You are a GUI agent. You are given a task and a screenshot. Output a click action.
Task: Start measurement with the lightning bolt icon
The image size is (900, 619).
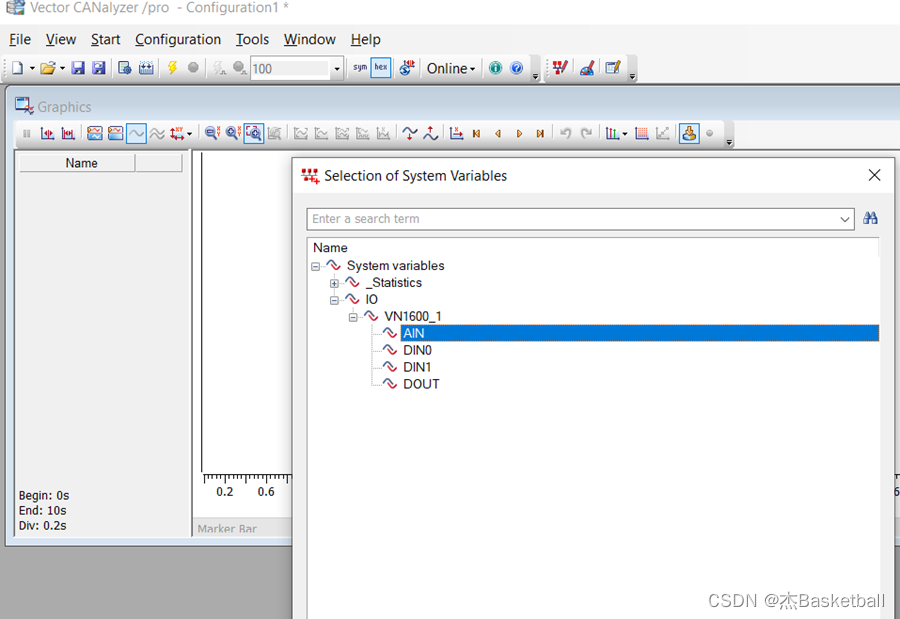tap(172, 68)
